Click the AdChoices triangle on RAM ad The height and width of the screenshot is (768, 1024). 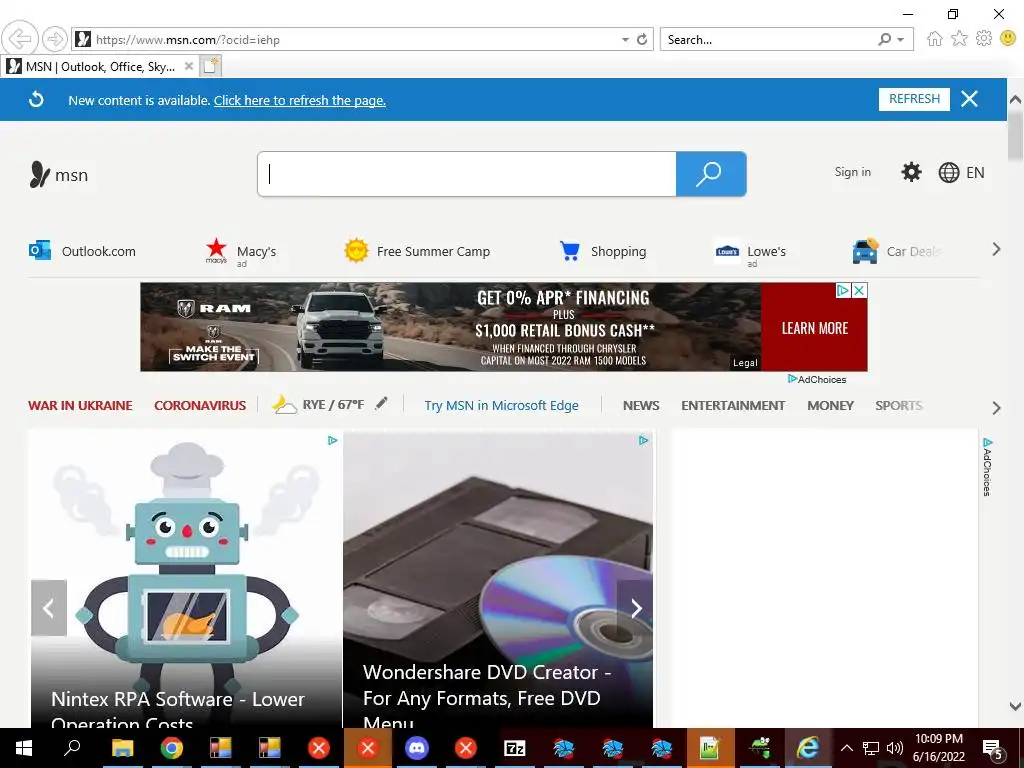click(843, 291)
